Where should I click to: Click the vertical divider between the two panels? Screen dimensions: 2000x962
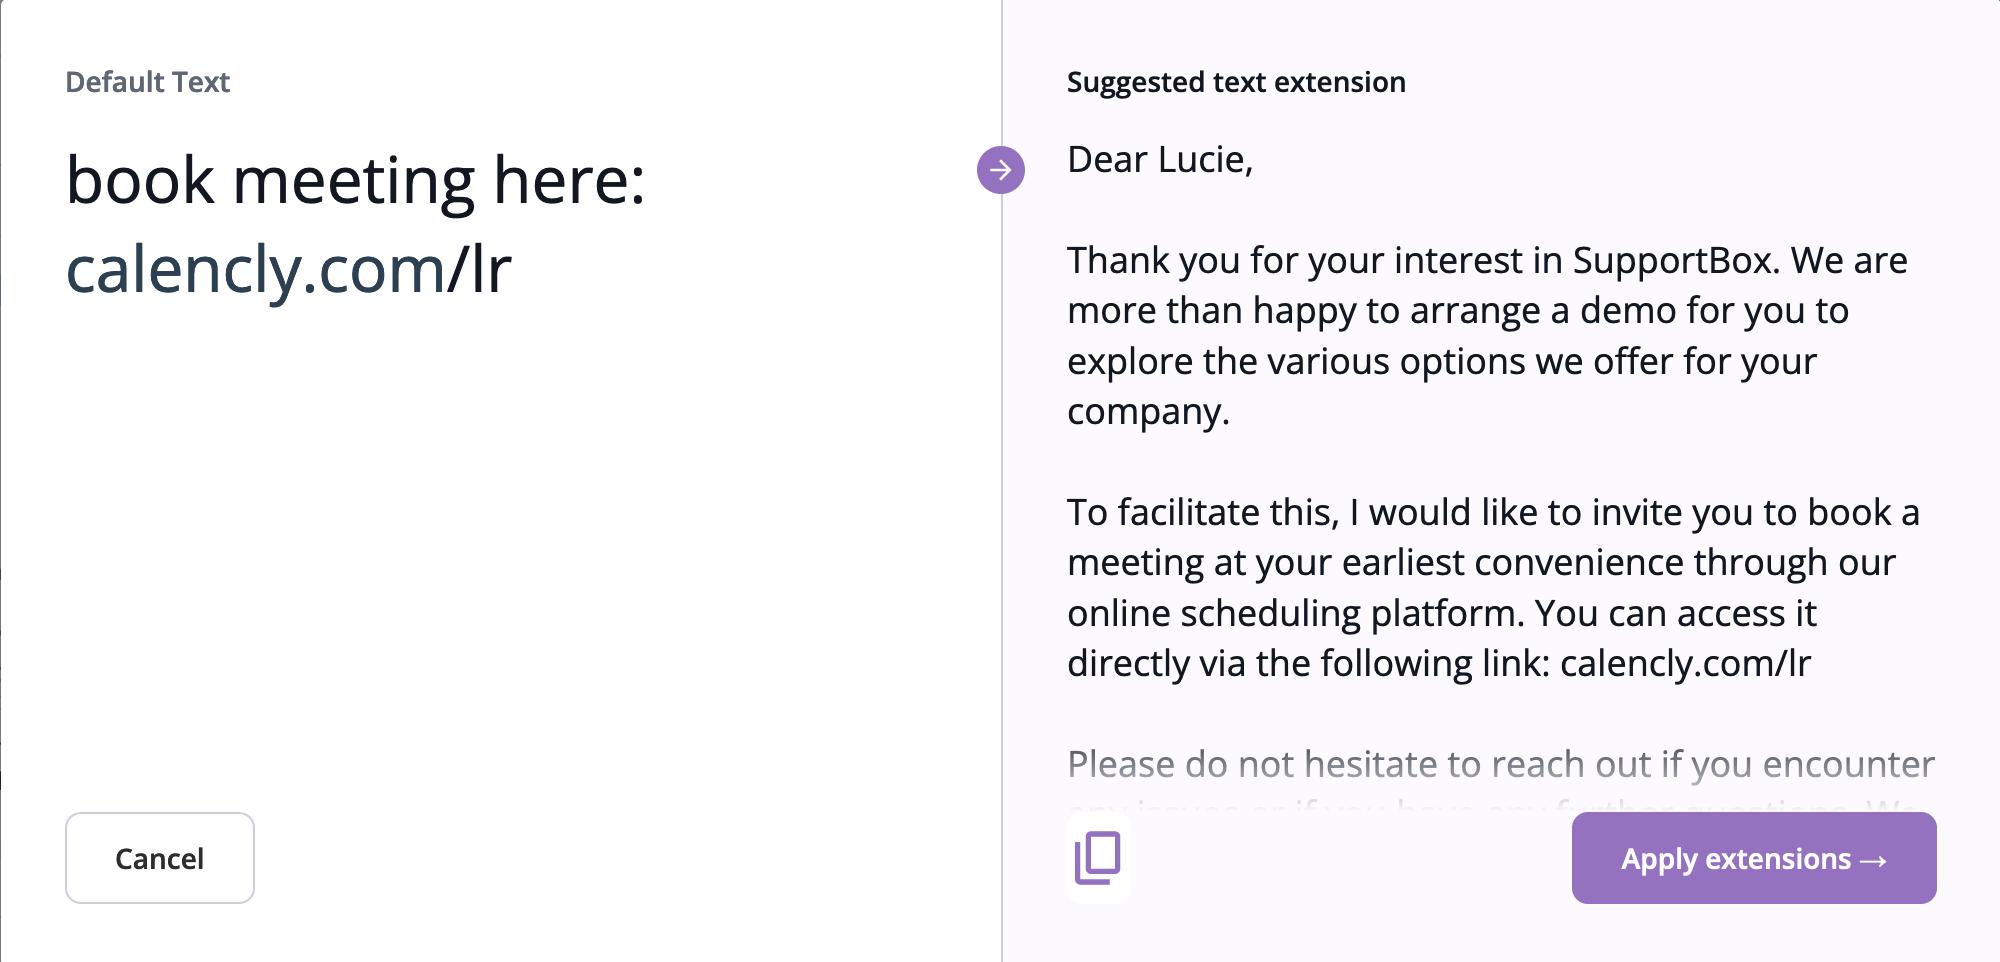pyautogui.click(x=1002, y=500)
